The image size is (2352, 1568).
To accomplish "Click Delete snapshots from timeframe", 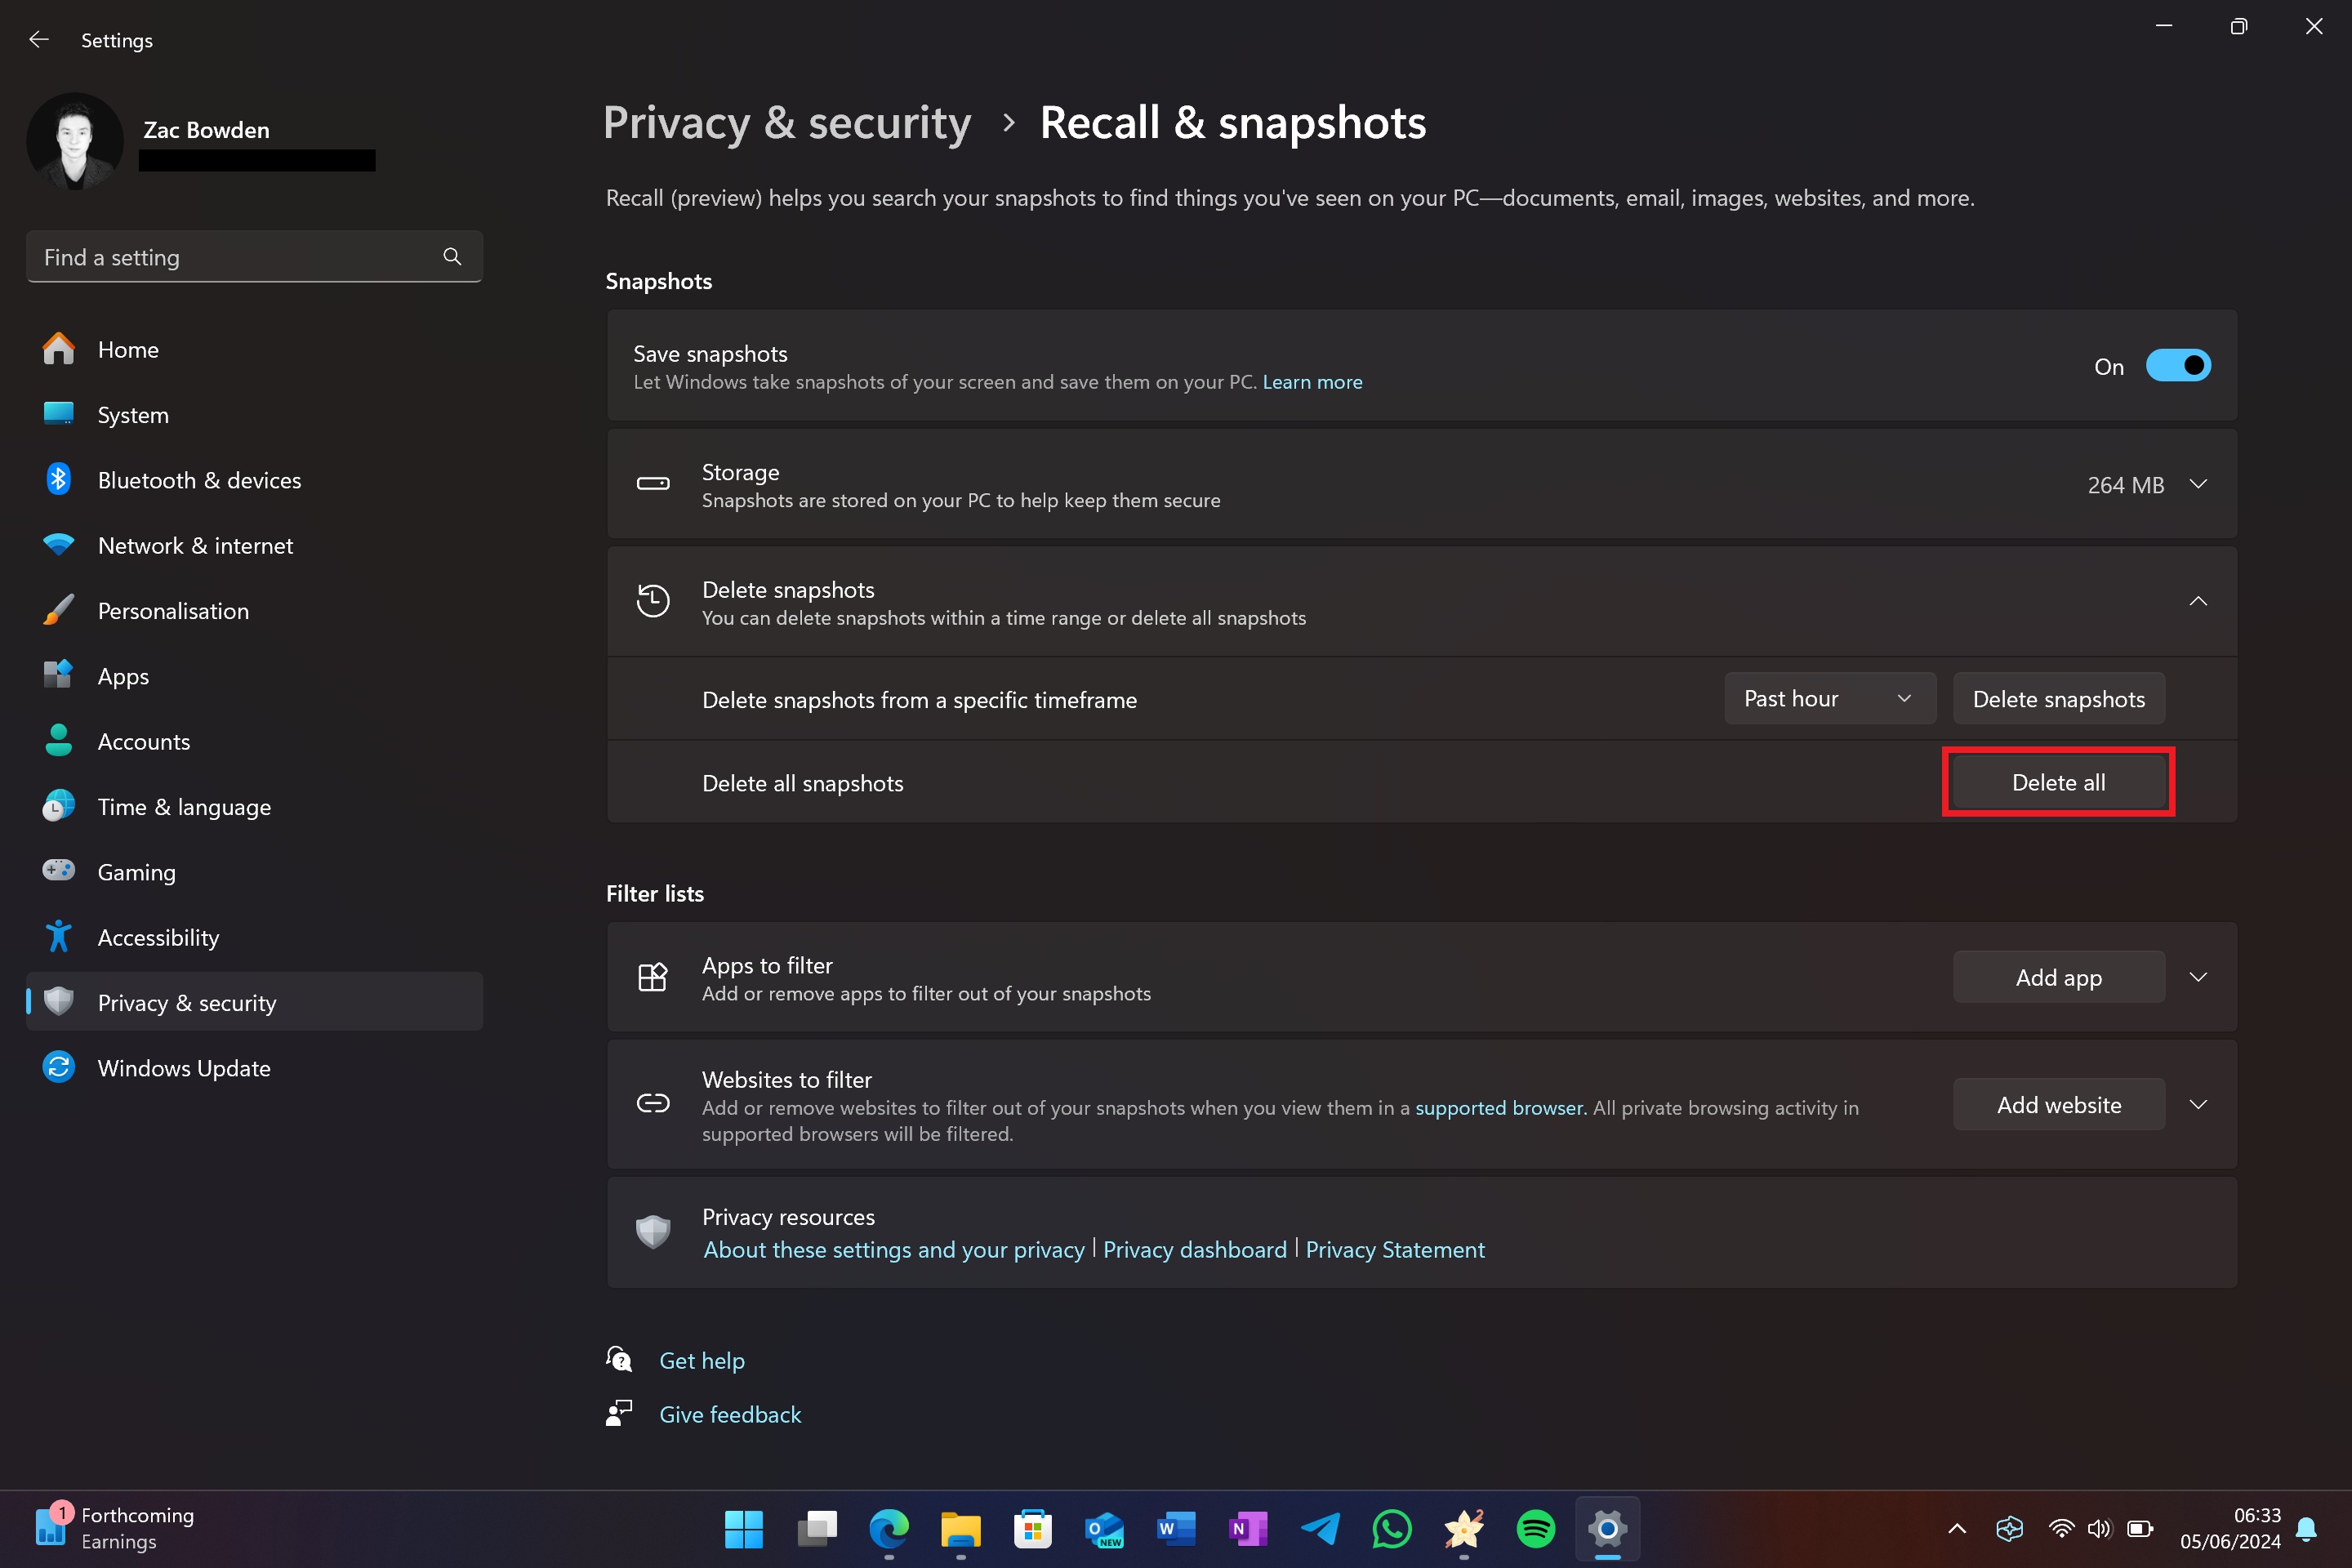I will tap(2058, 698).
